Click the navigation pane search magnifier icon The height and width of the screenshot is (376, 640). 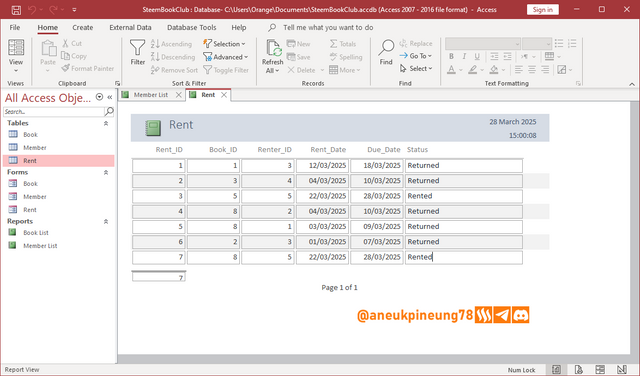click(x=109, y=111)
